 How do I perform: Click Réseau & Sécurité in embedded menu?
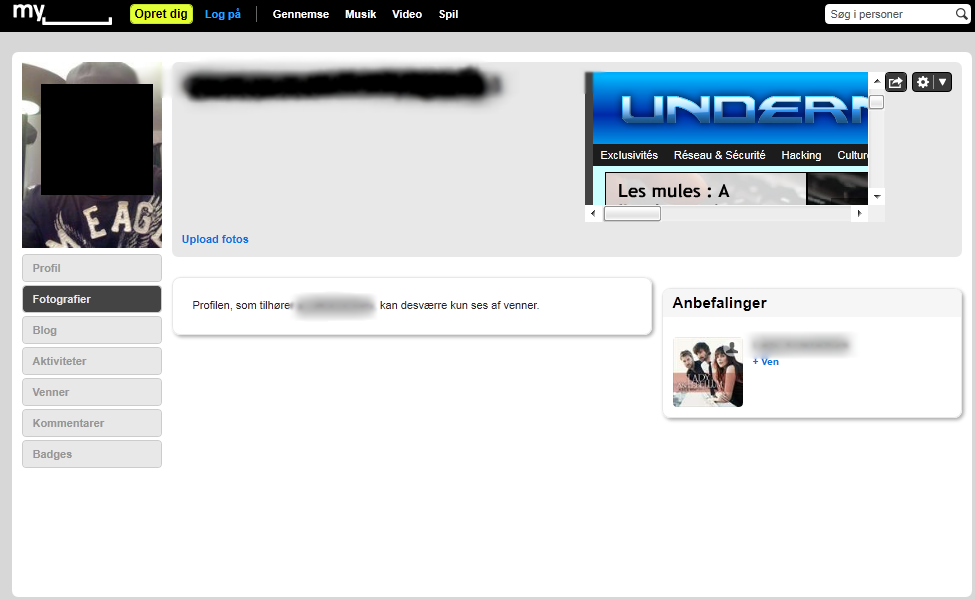[719, 155]
